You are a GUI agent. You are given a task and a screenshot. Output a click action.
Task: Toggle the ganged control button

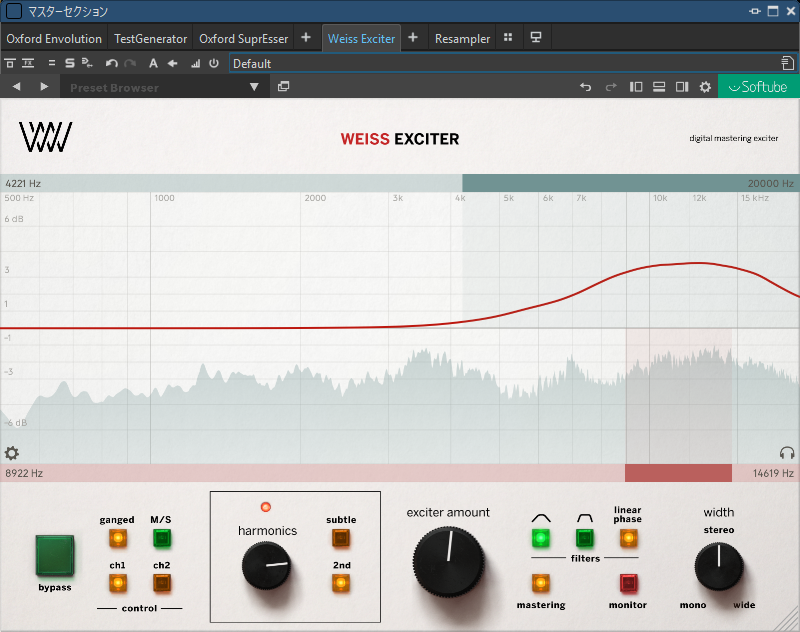[x=117, y=538]
